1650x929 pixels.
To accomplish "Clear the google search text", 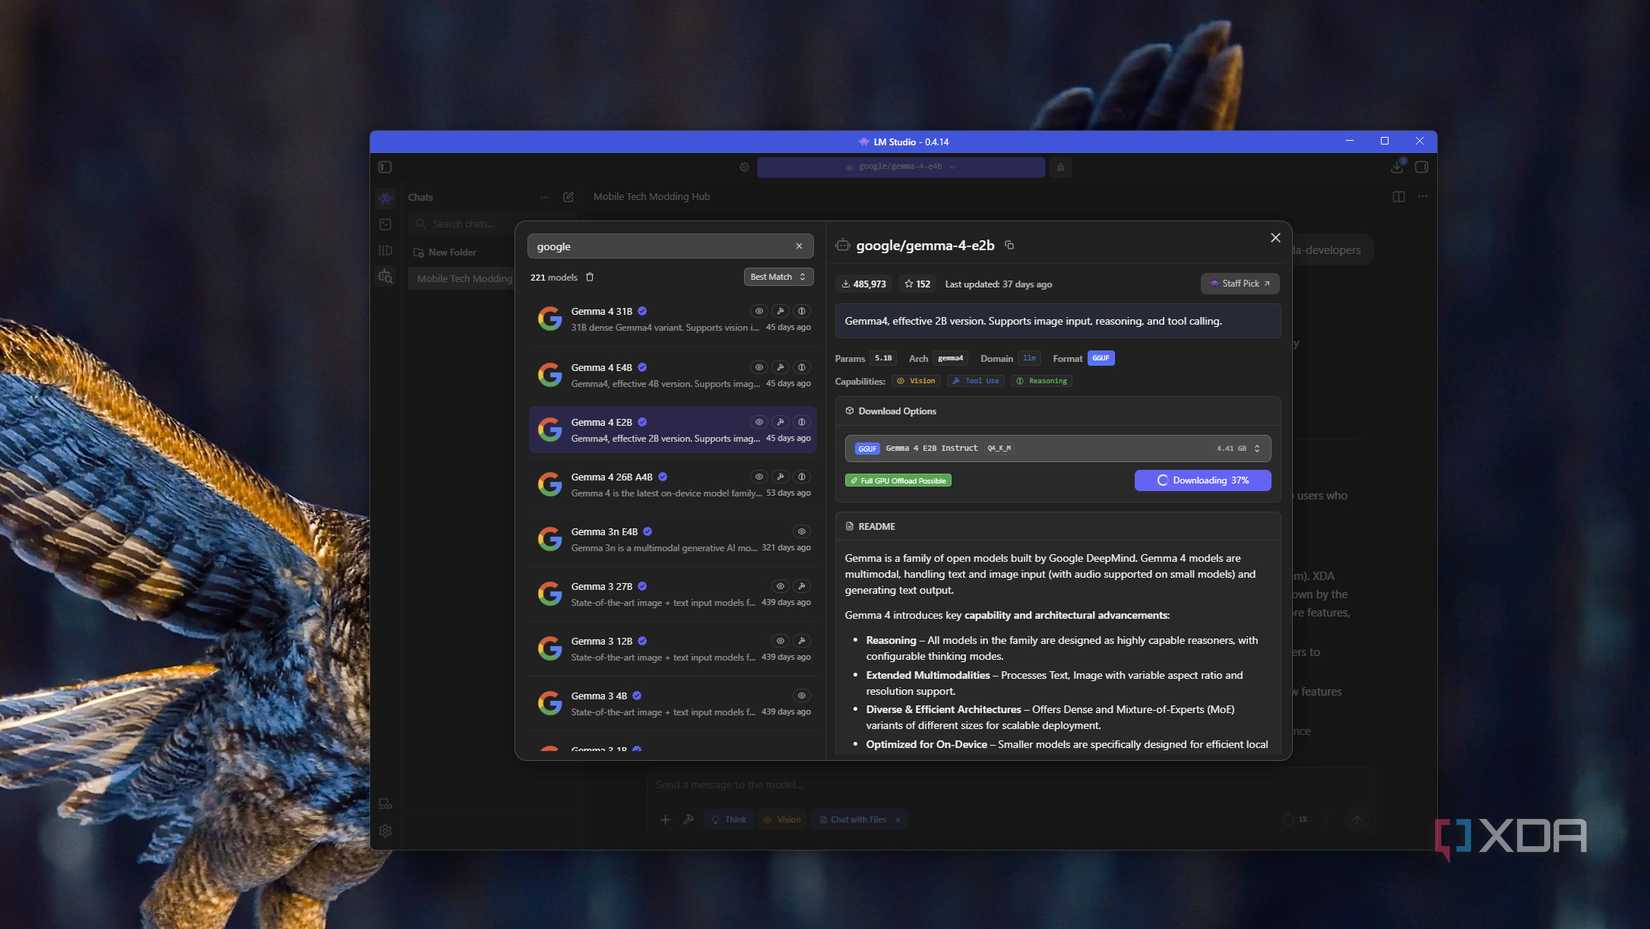I will [x=799, y=246].
